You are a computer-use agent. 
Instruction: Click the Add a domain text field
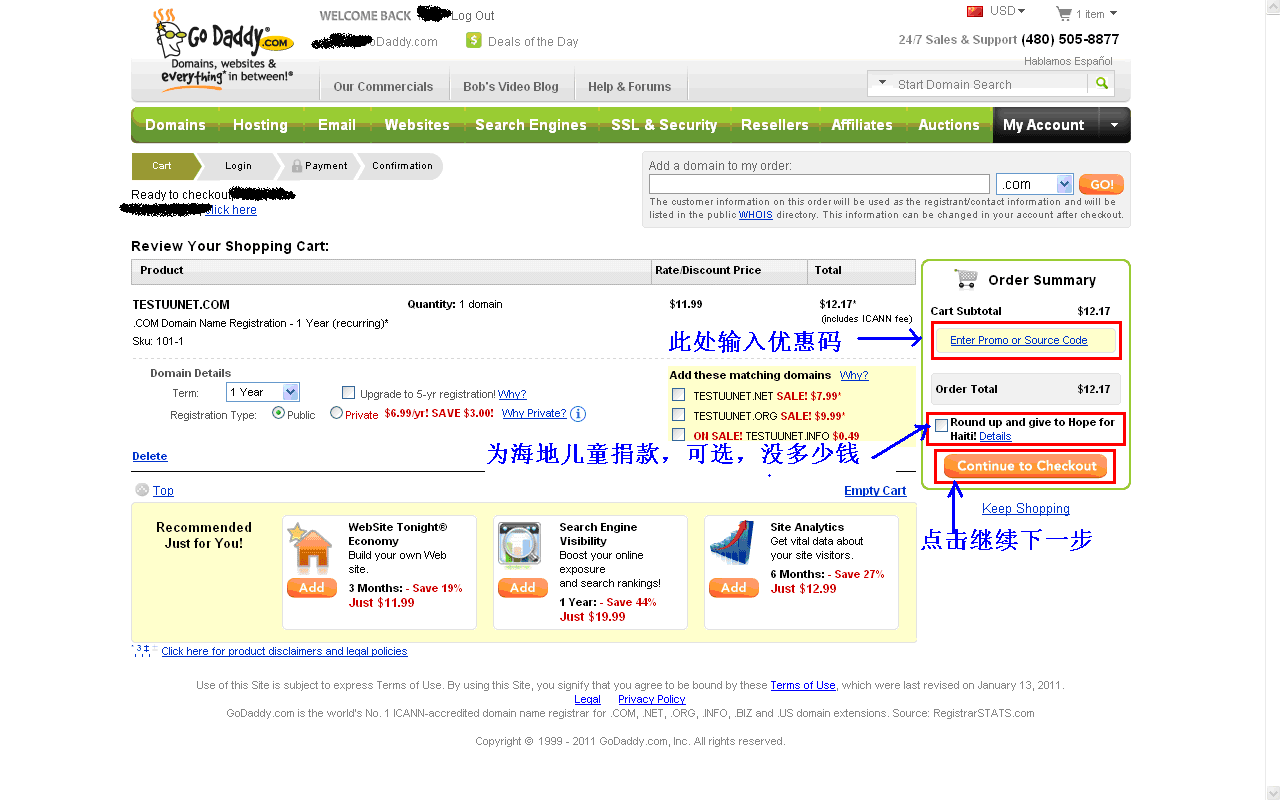(x=818, y=184)
